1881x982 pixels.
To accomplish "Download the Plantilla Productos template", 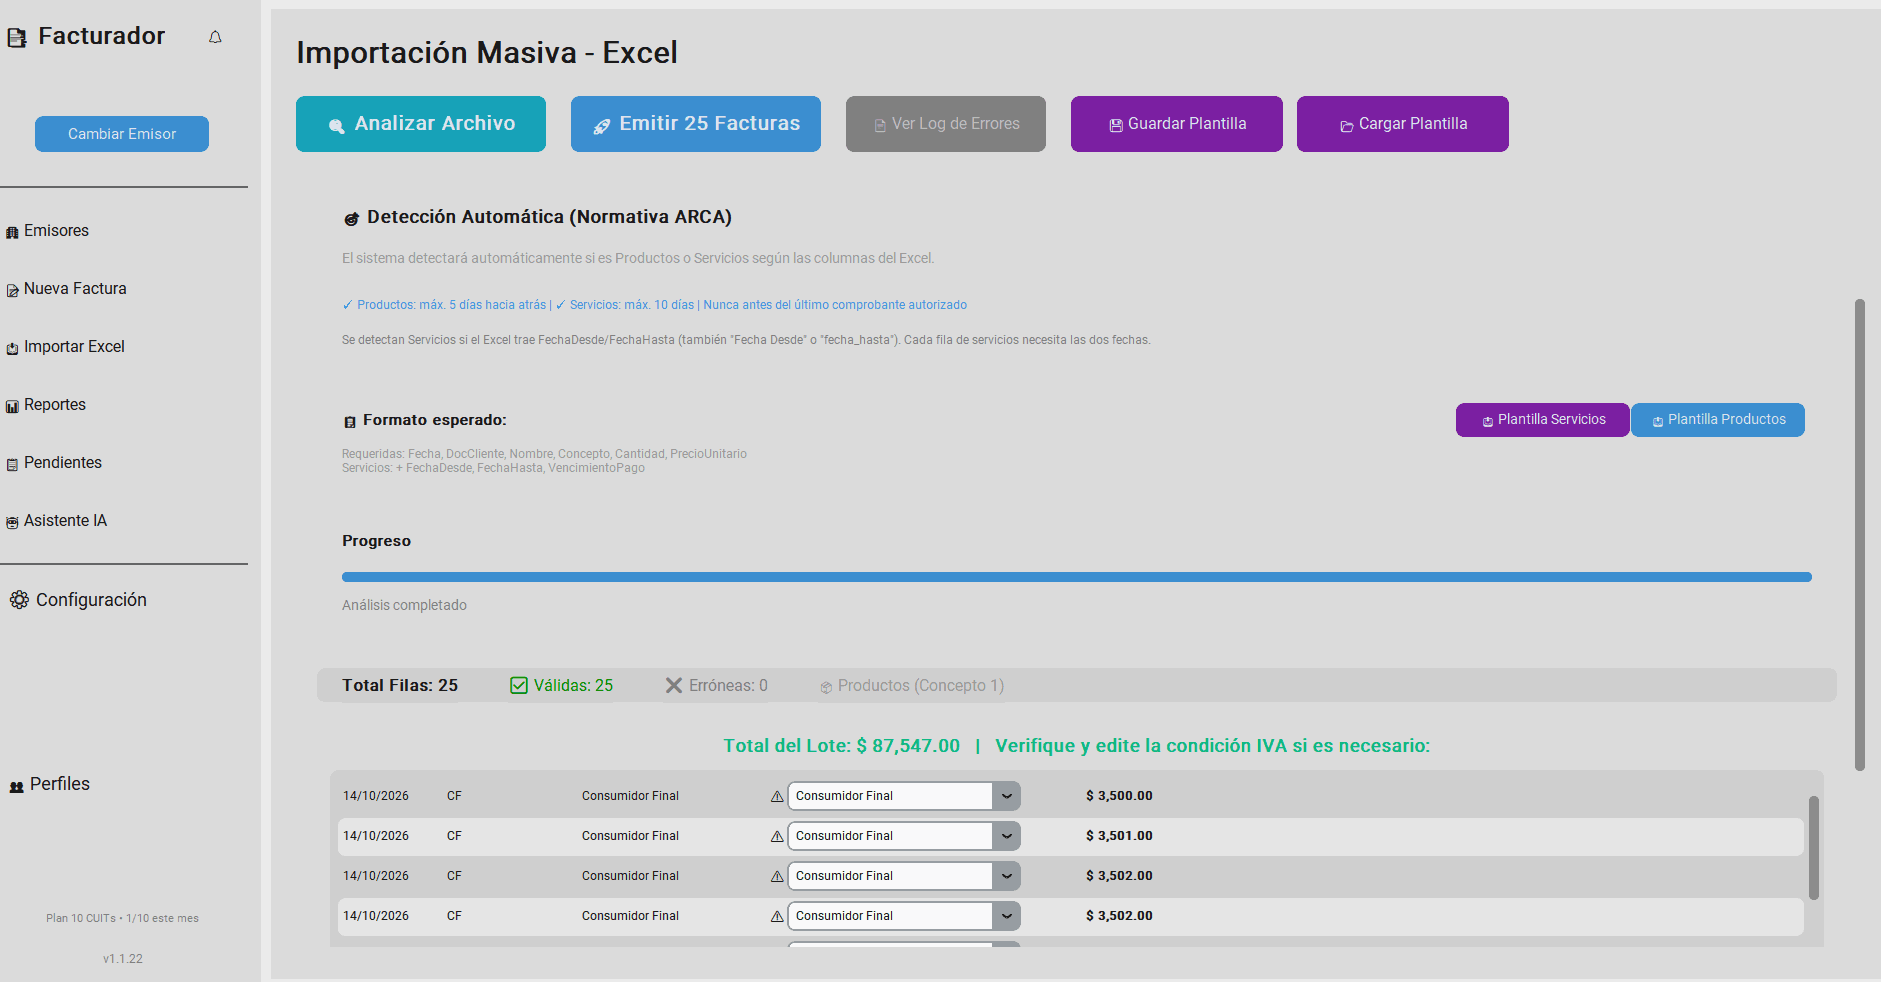I will (x=1718, y=420).
